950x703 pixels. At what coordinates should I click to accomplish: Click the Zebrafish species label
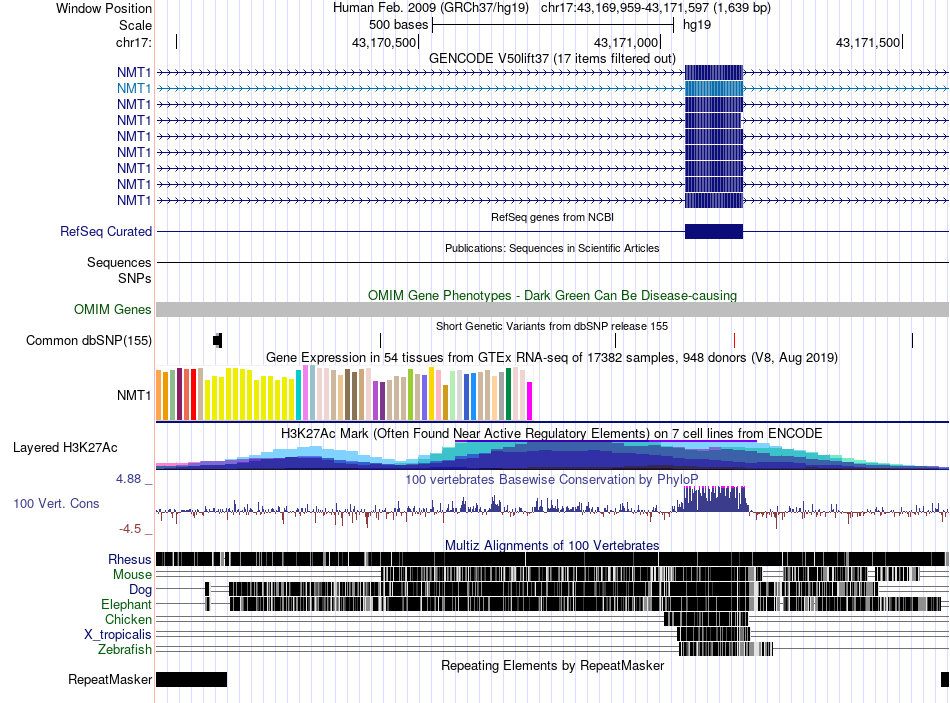point(125,649)
